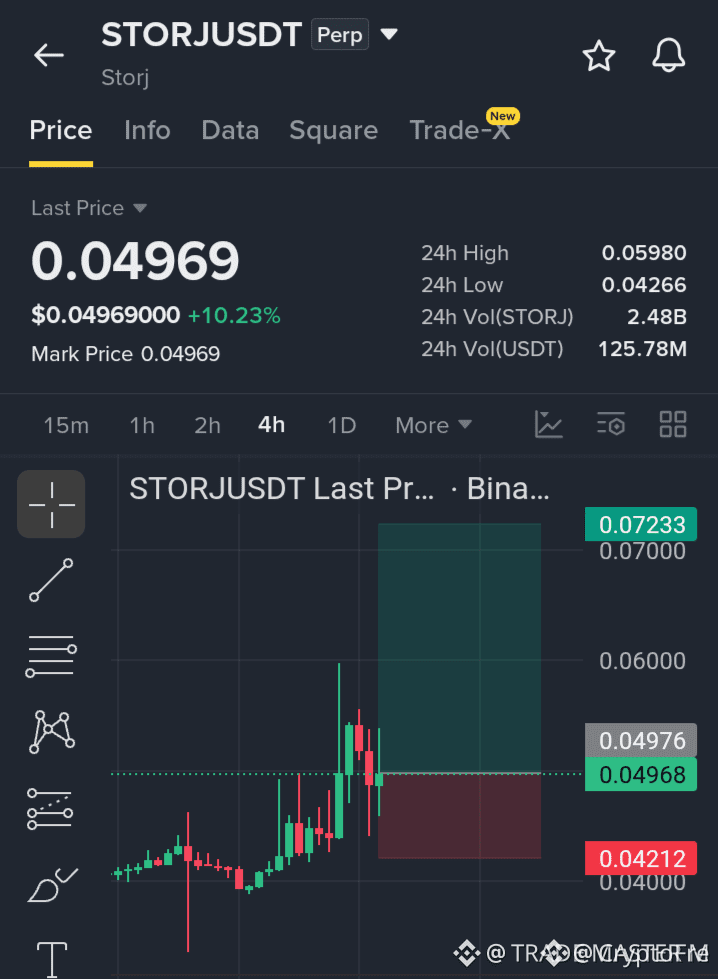The height and width of the screenshot is (979, 718).
Task: Expand the More timeframes dropdown
Action: 433,425
